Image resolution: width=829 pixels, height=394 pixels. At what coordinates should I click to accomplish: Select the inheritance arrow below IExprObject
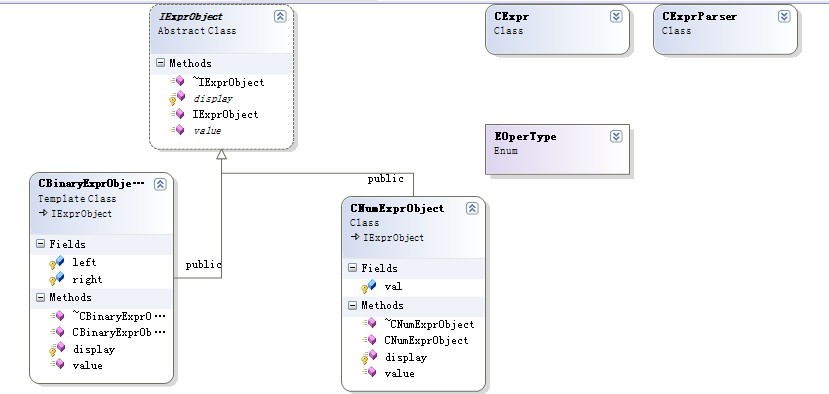click(222, 154)
